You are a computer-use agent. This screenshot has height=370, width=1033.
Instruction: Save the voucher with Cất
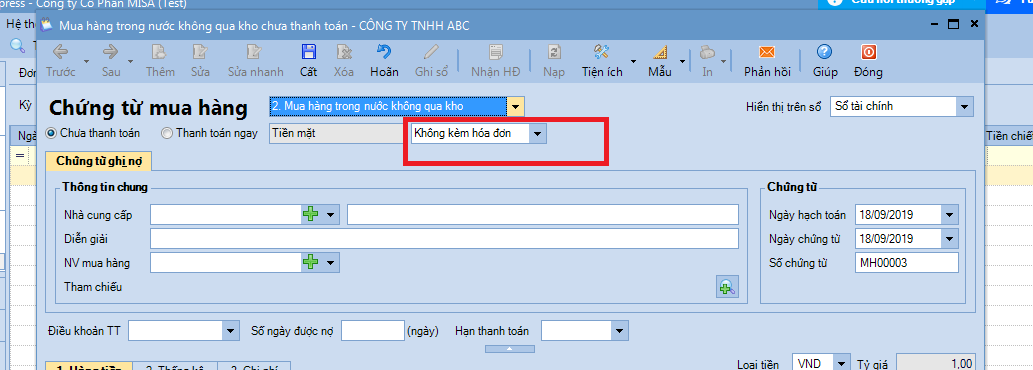click(x=308, y=60)
